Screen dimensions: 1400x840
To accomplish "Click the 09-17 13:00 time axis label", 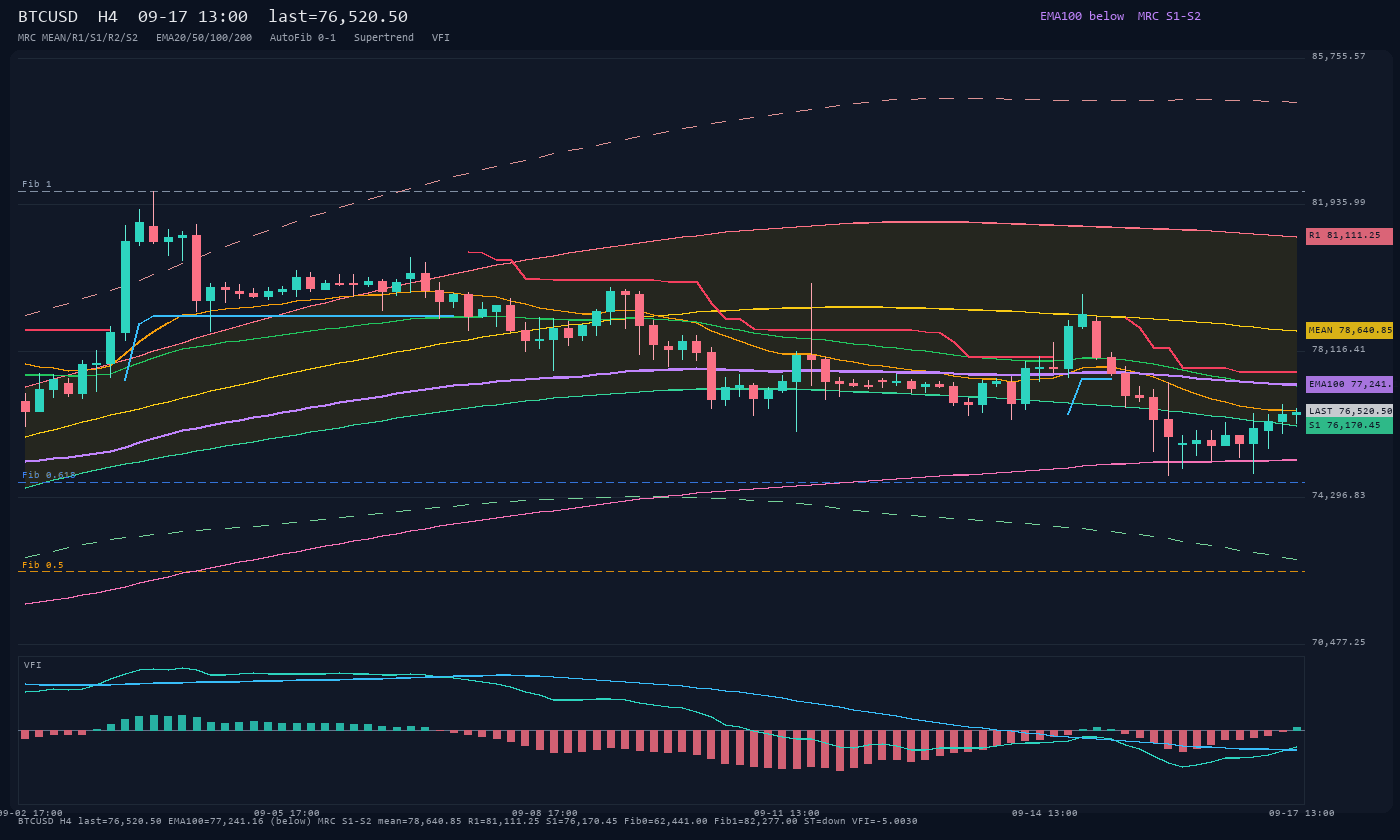I will (x=1302, y=813).
